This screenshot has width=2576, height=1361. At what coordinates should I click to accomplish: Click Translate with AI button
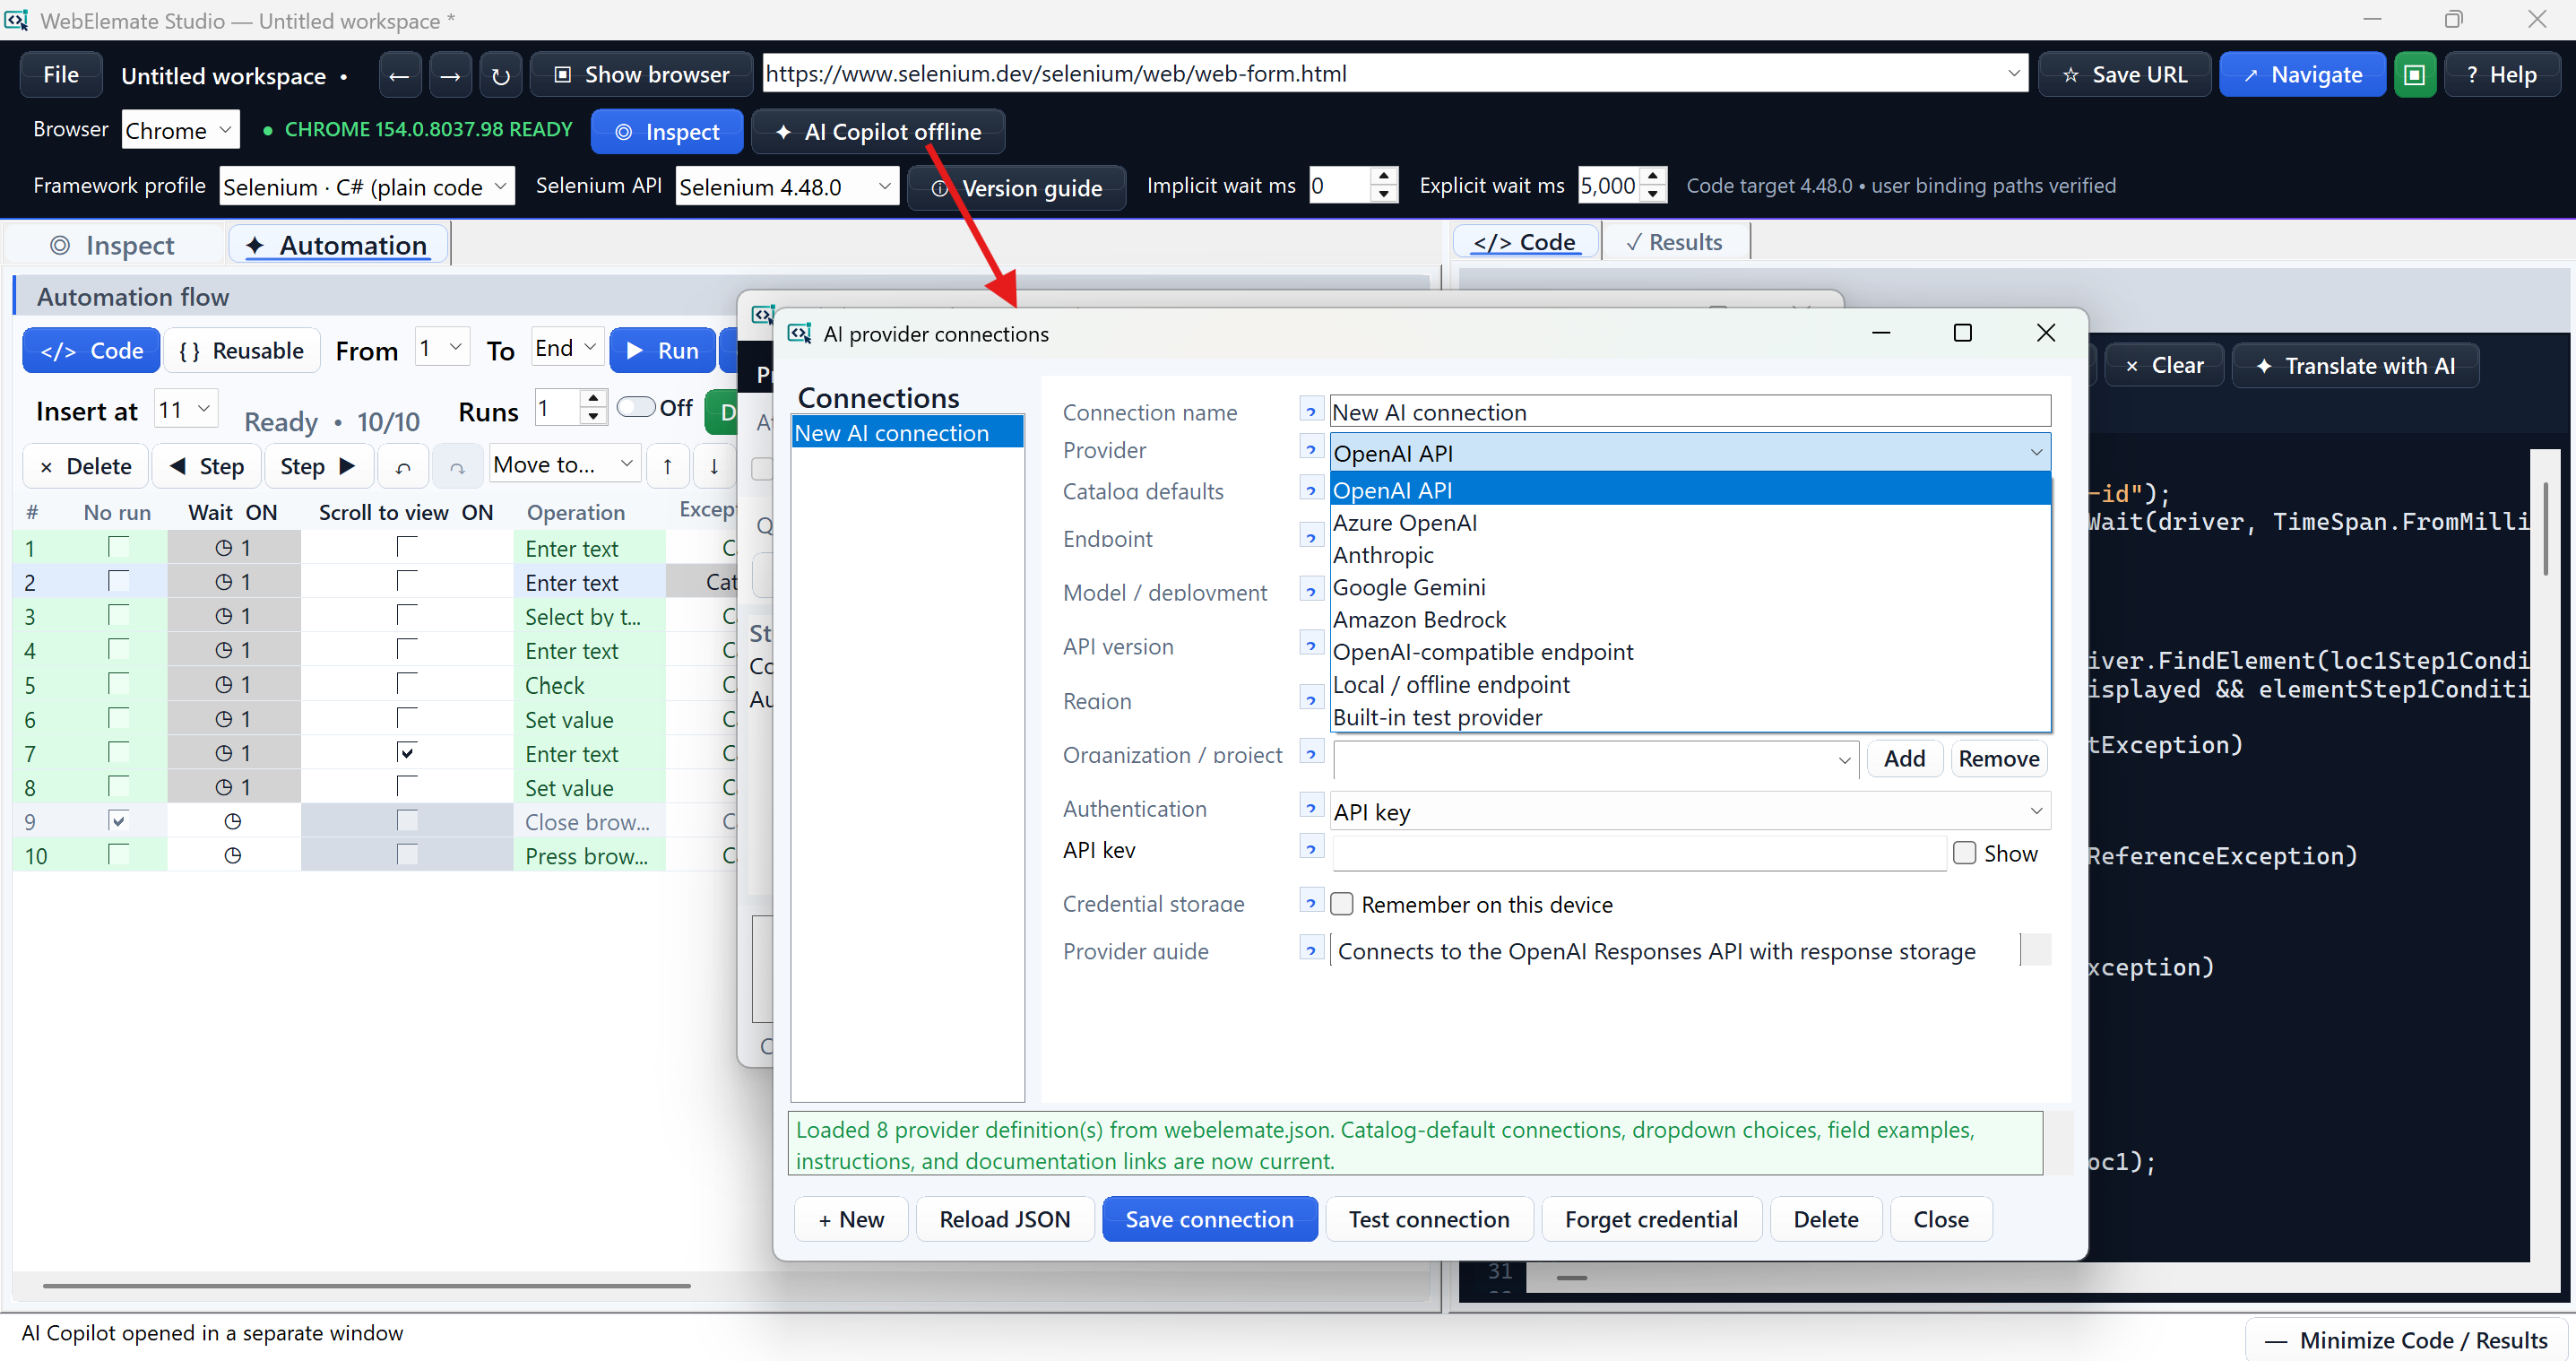coord(2355,366)
